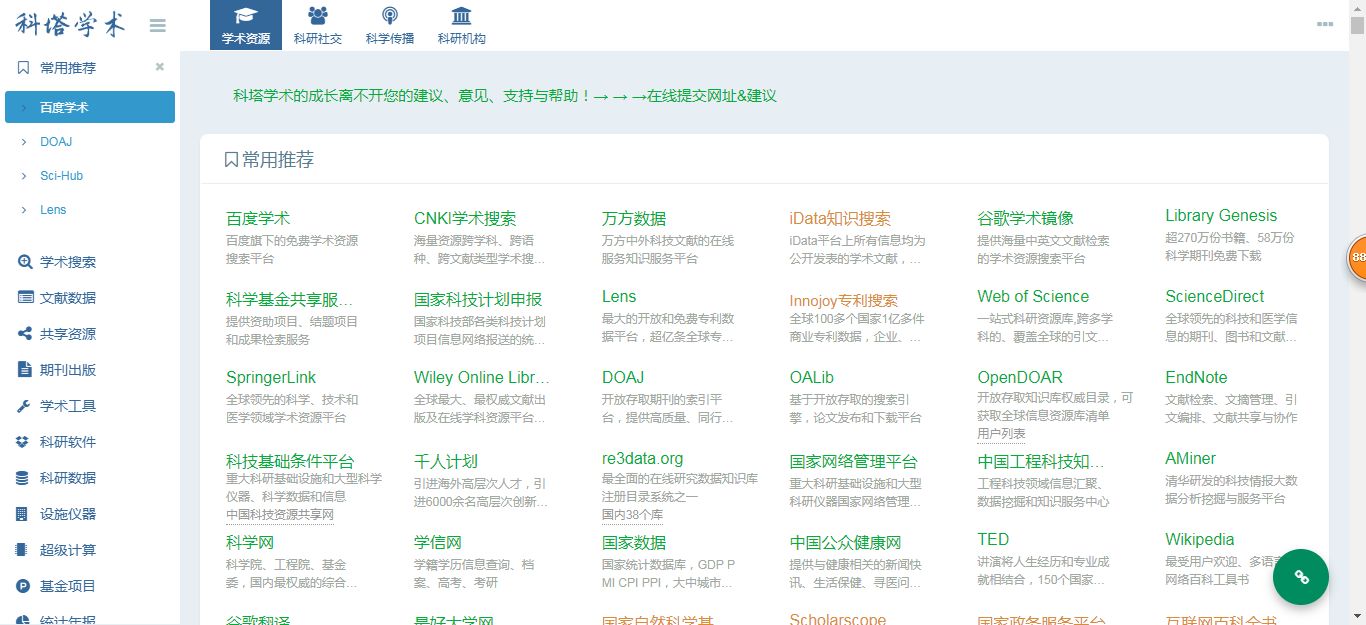
Task: Select Lens in the sidebar list
Action: (x=53, y=210)
